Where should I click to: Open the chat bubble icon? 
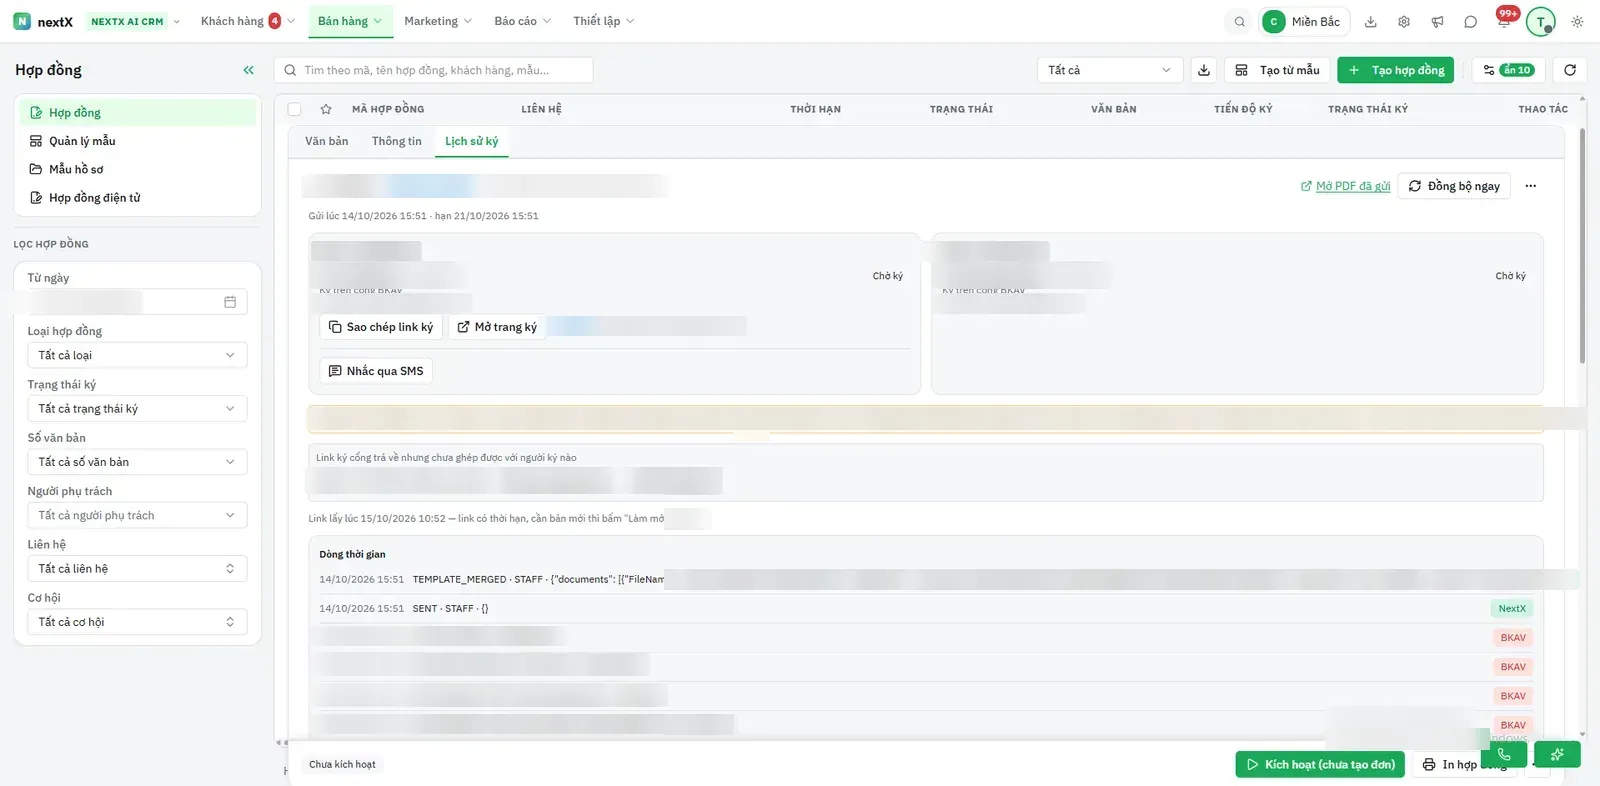tap(1470, 21)
